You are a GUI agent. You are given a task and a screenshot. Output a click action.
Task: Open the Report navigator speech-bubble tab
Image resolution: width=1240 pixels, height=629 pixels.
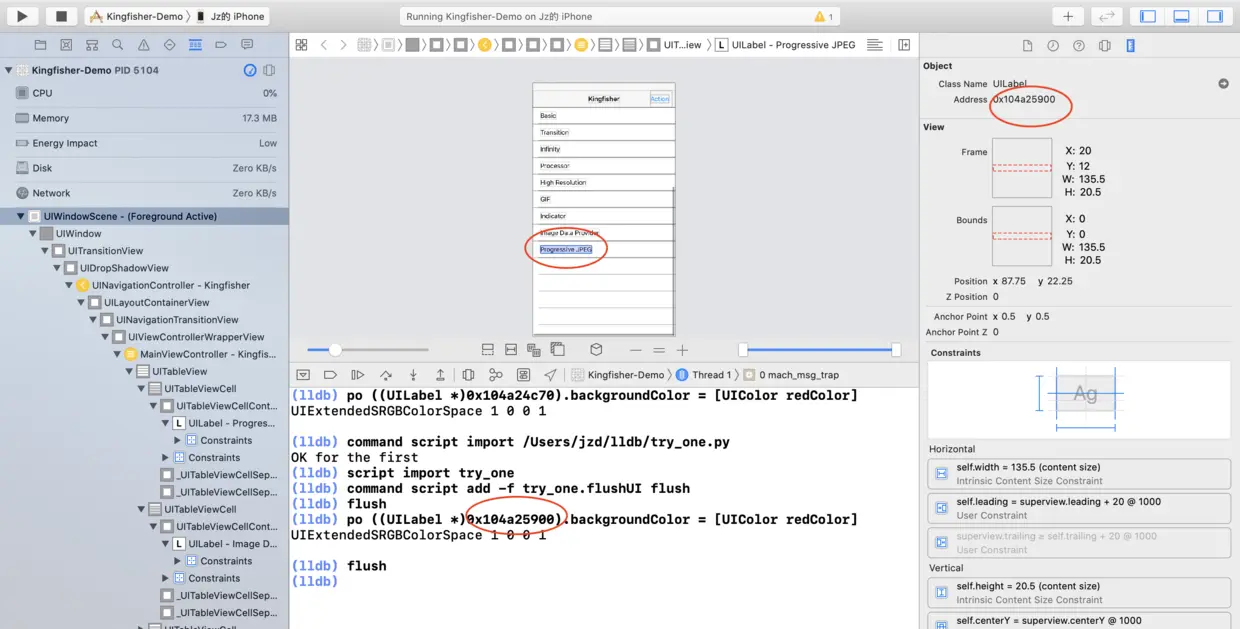tap(247, 45)
